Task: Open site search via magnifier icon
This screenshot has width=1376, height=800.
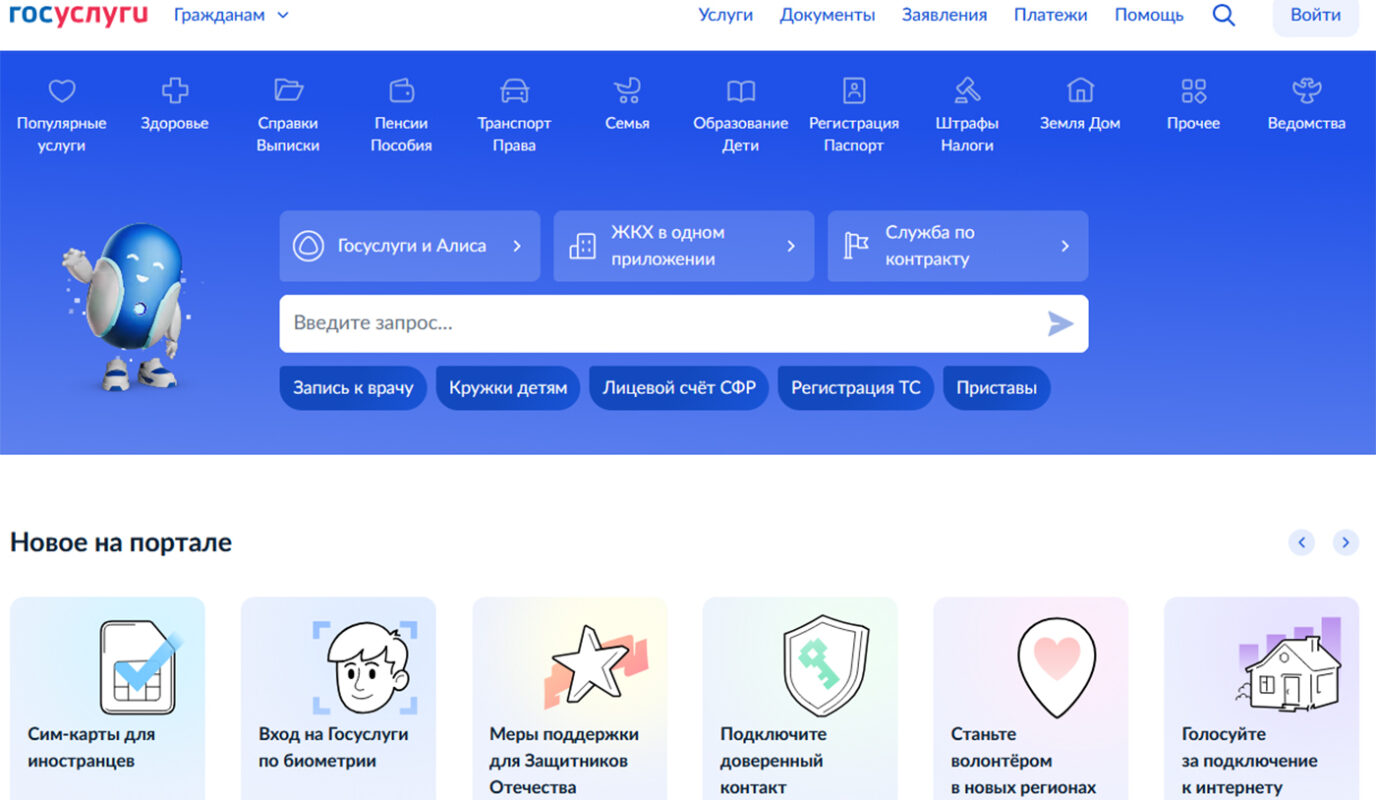Action: click(1224, 15)
